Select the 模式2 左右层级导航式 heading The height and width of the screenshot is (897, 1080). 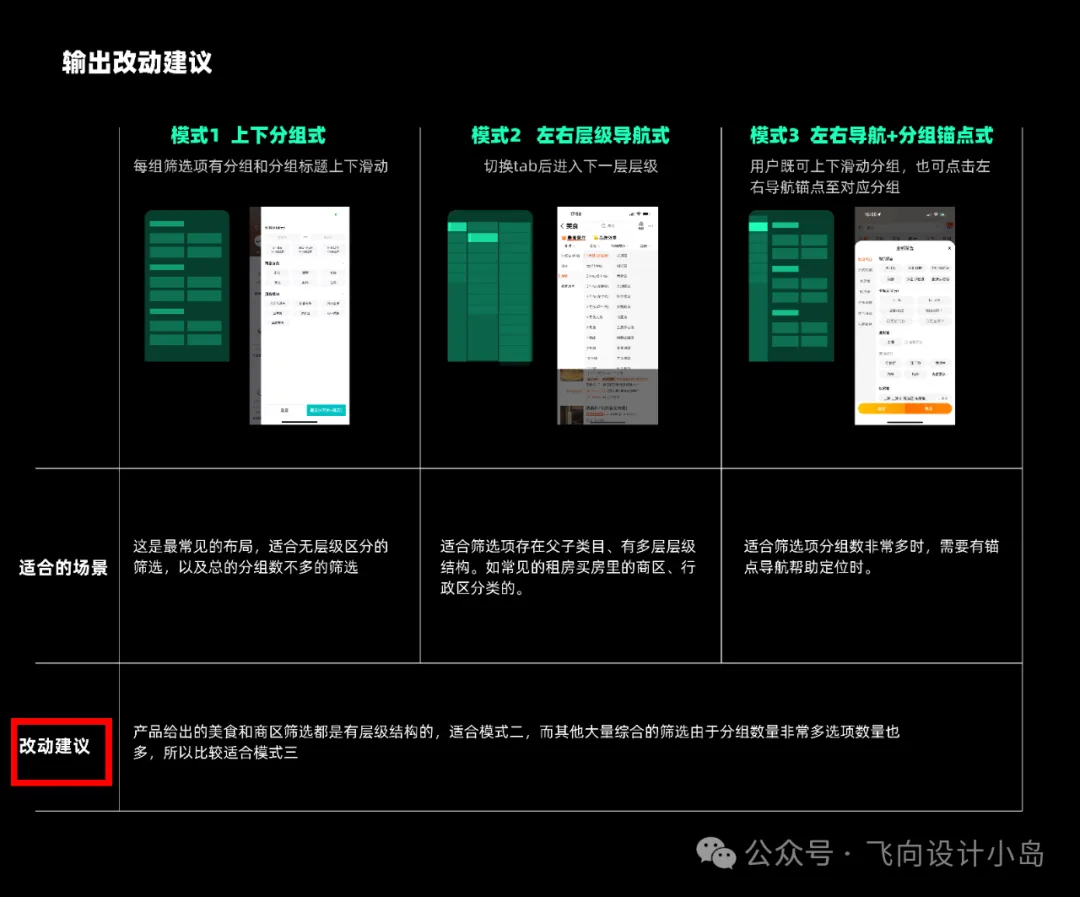[x=570, y=135]
